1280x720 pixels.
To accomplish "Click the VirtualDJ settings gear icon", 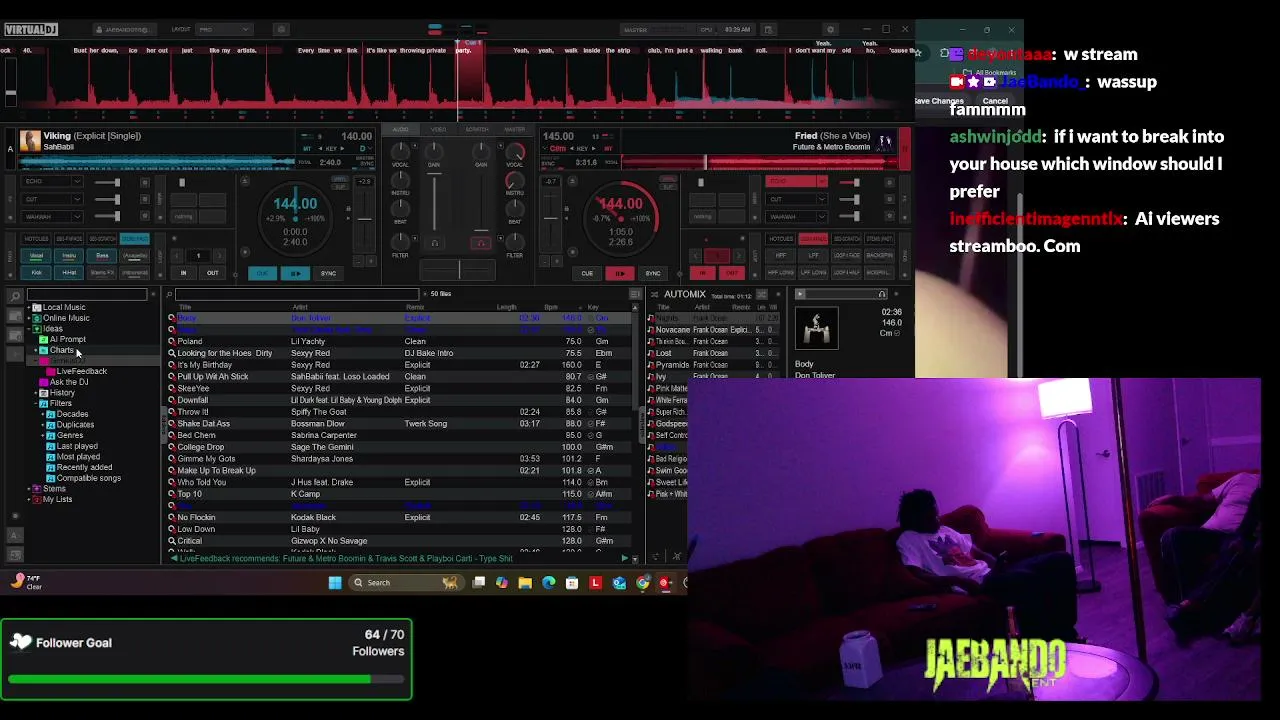I will pos(830,30).
